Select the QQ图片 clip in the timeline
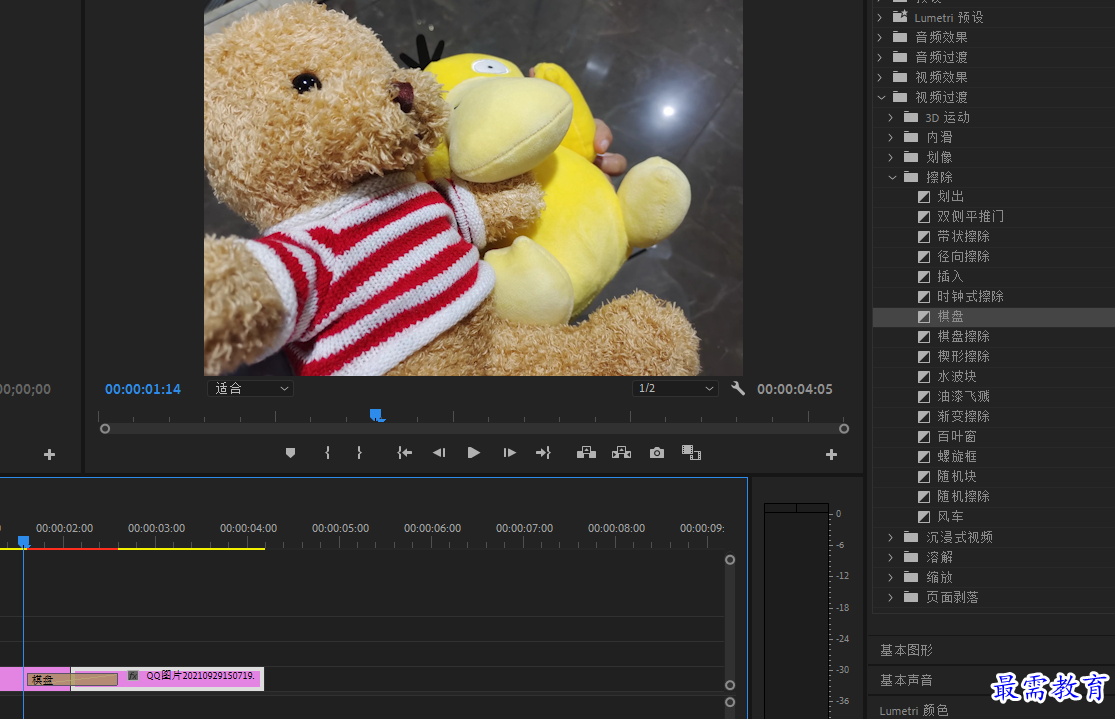Screen dimensions: 1115x719 click(x=168, y=678)
